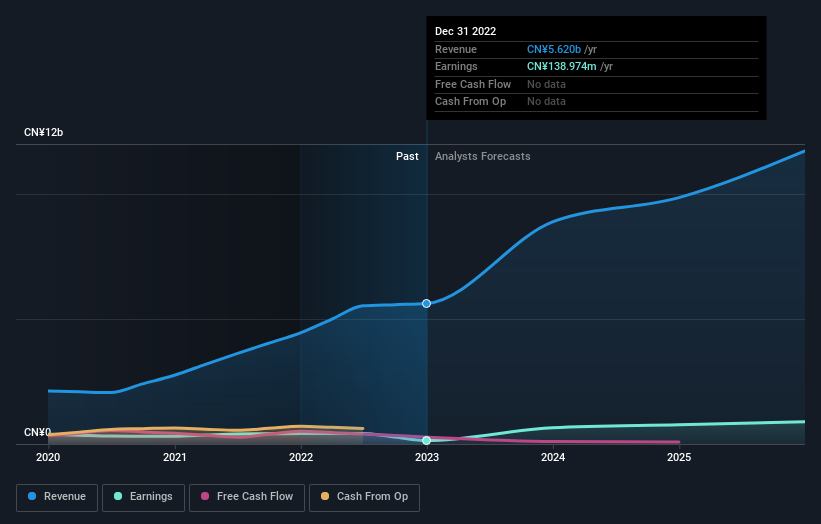Click the Analysts Forecasts label

point(483,157)
